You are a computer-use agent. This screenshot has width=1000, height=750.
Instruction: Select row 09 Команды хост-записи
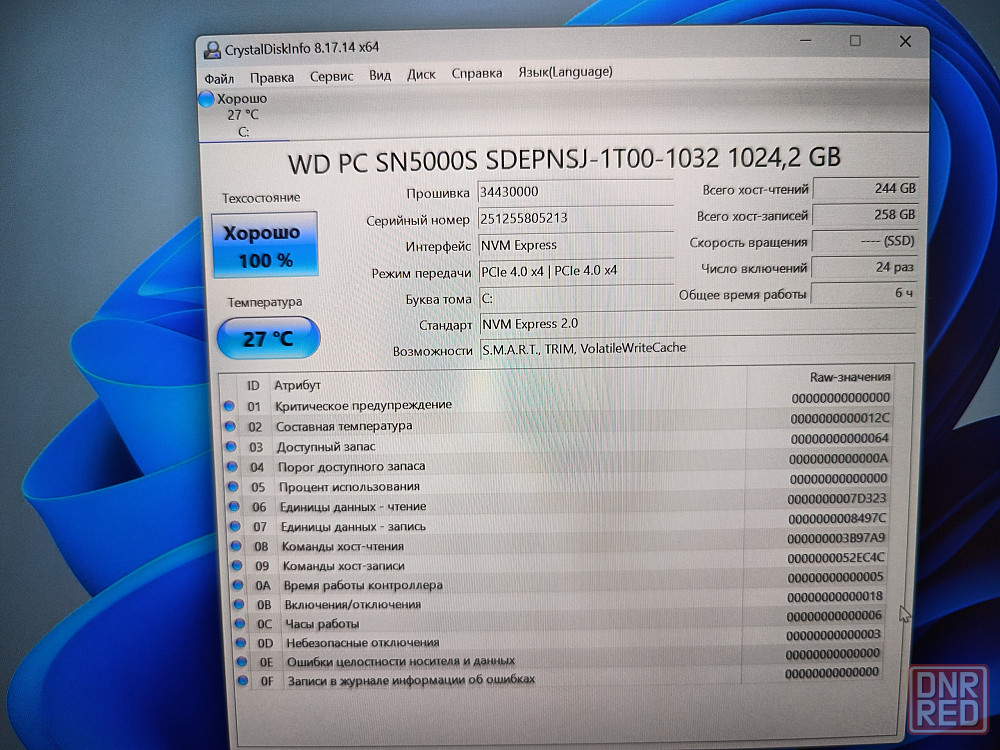click(x=557, y=562)
